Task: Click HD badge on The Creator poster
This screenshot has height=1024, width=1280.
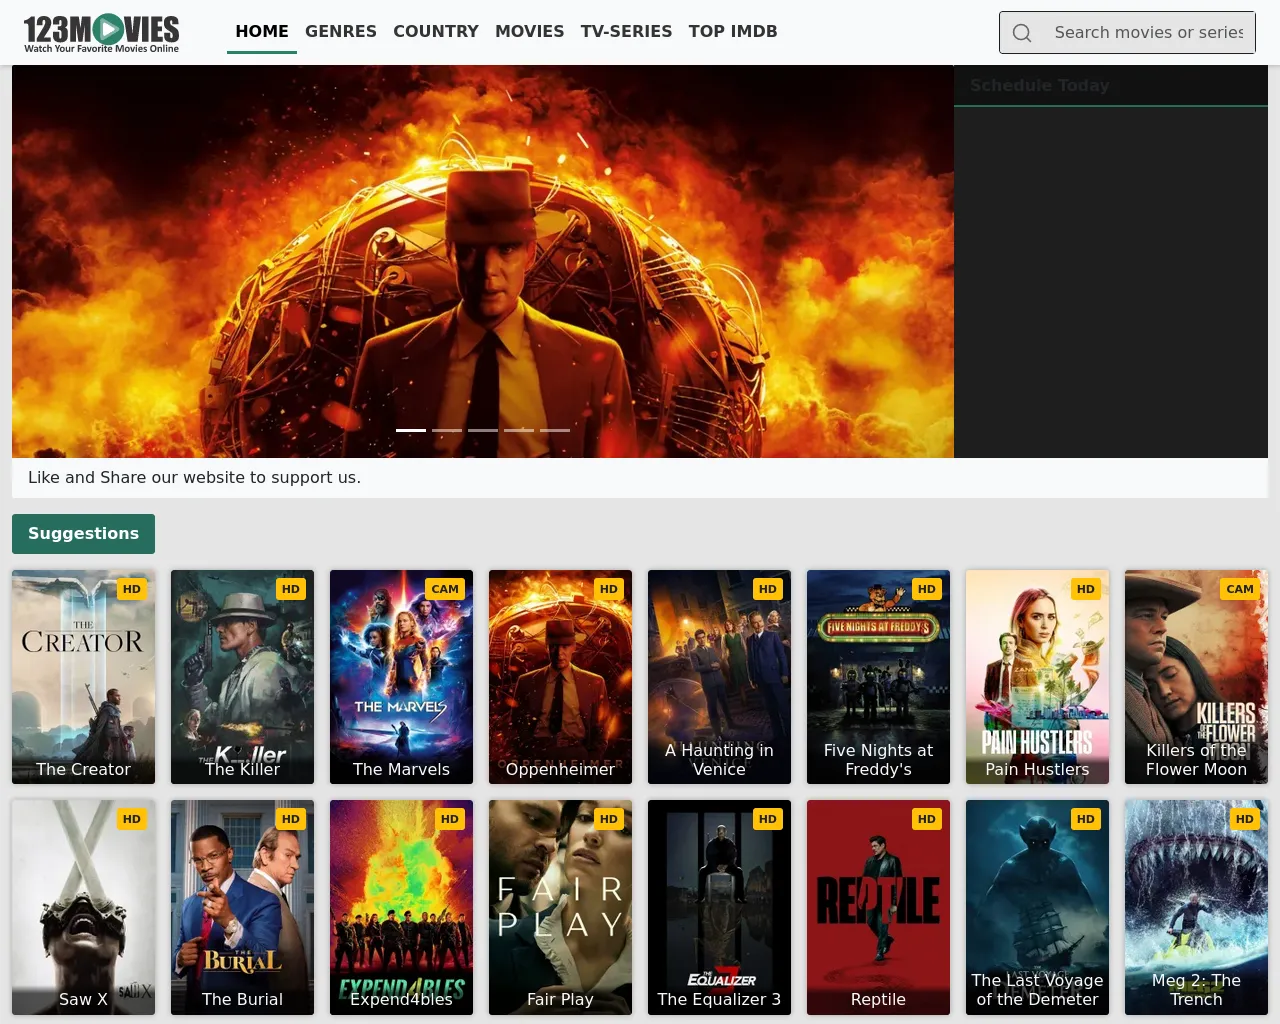Action: 132,589
